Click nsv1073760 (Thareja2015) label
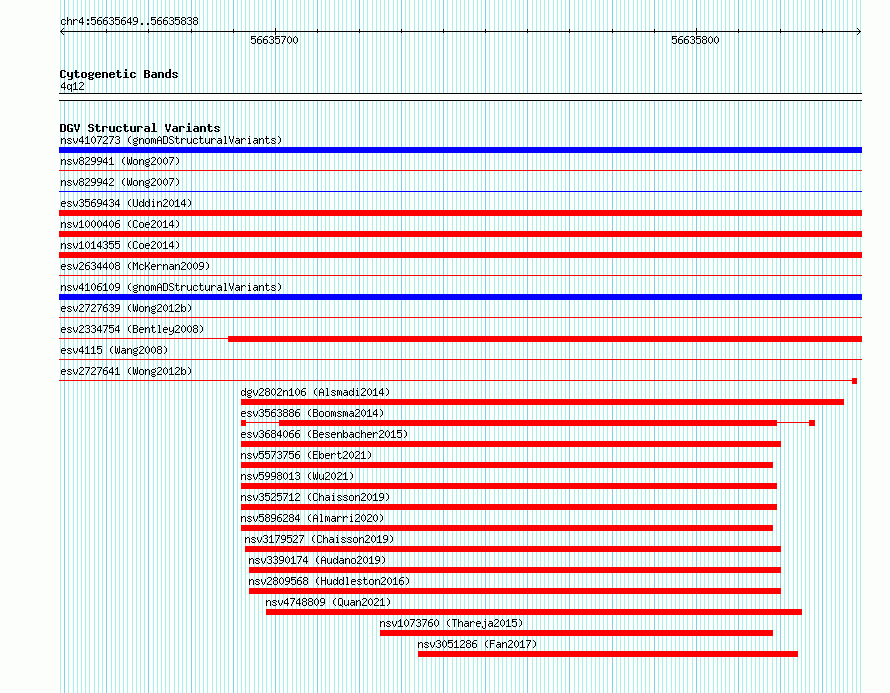This screenshot has height=693, width=890. 451,623
